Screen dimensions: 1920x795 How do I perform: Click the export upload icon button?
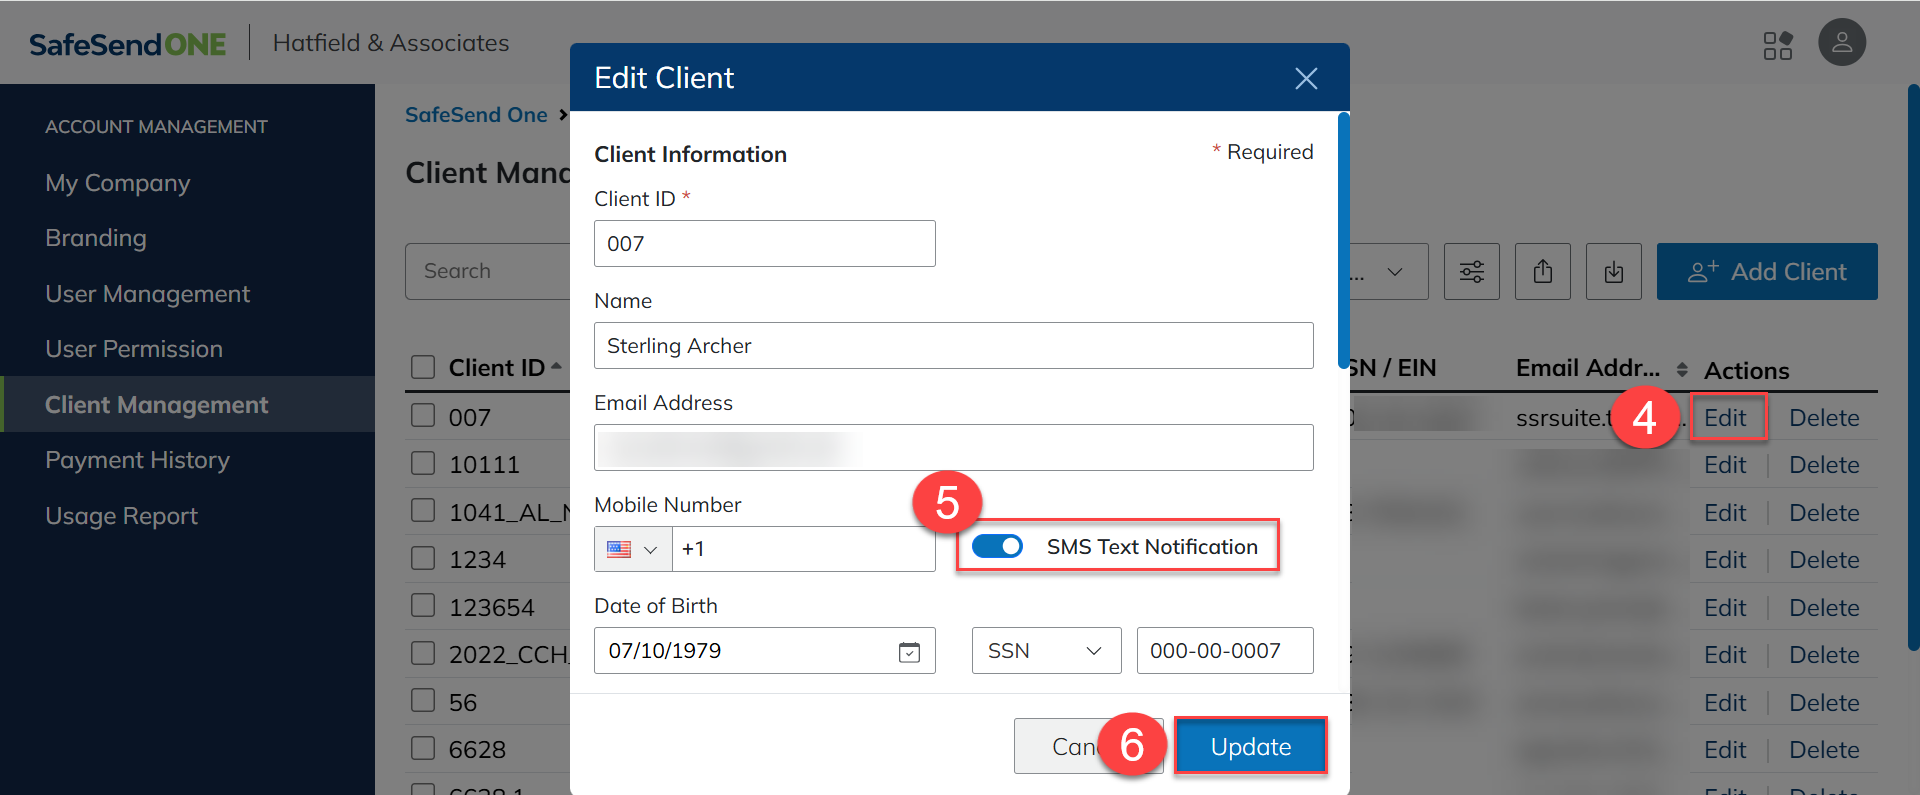pyautogui.click(x=1542, y=272)
